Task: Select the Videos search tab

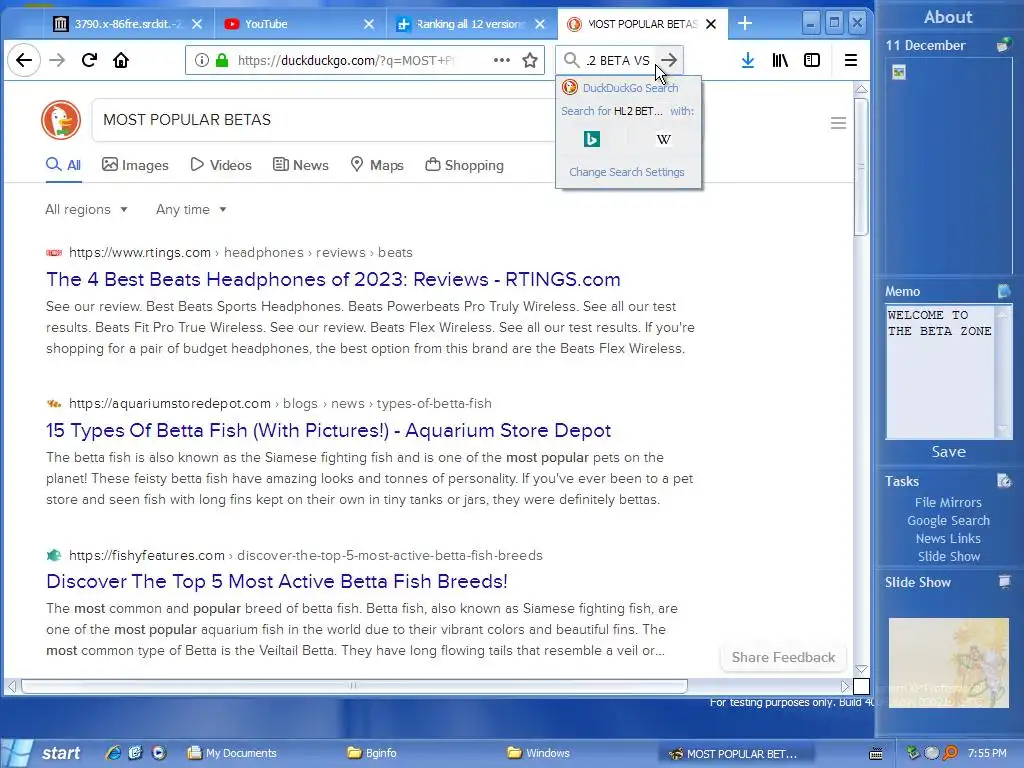Action: pos(221,165)
